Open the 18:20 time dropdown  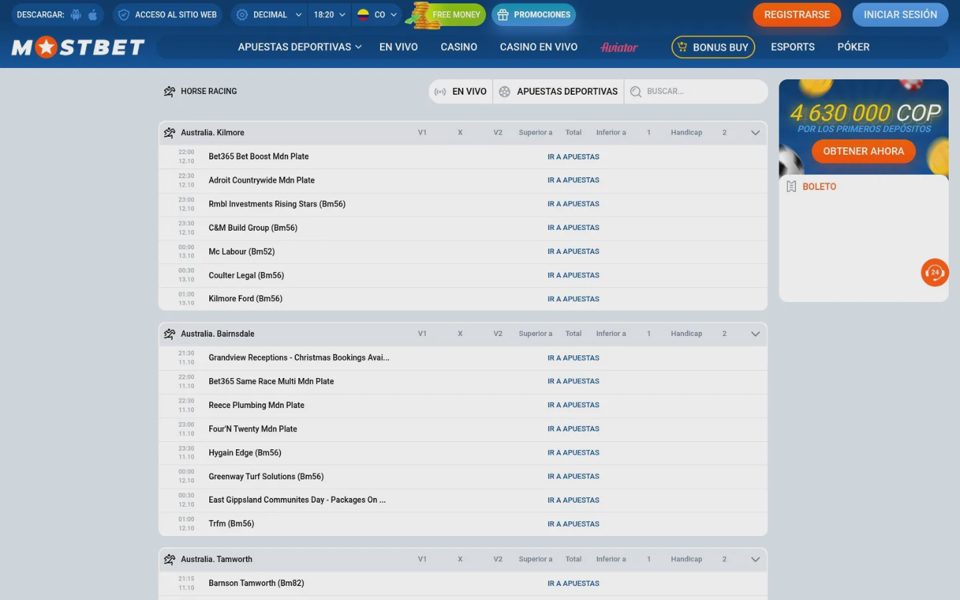pos(329,15)
